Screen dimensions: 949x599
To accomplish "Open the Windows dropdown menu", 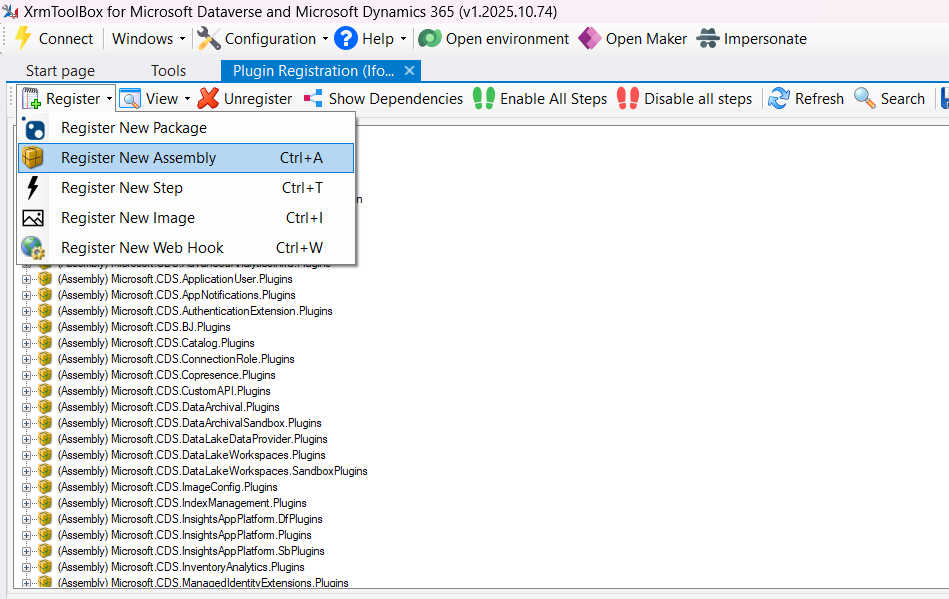I will coord(148,39).
